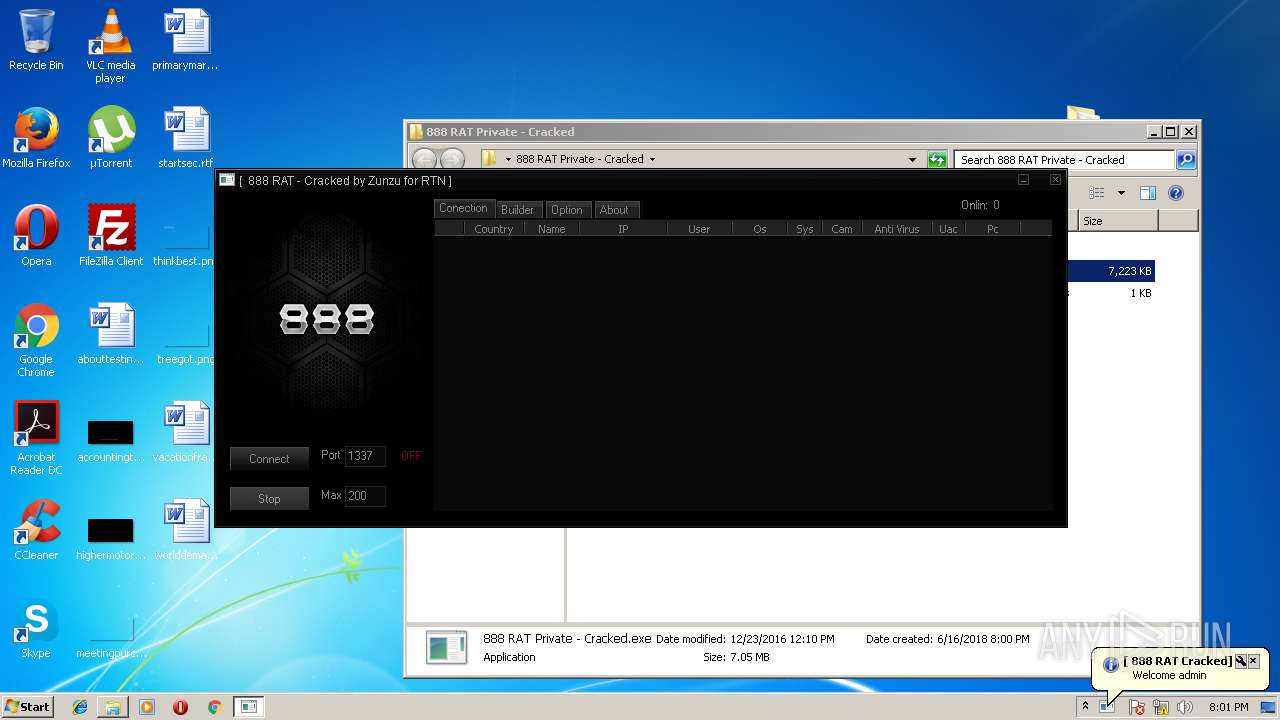This screenshot has width=1280, height=720.
Task: Click Show desktop button at taskbar end
Action: [1268, 707]
